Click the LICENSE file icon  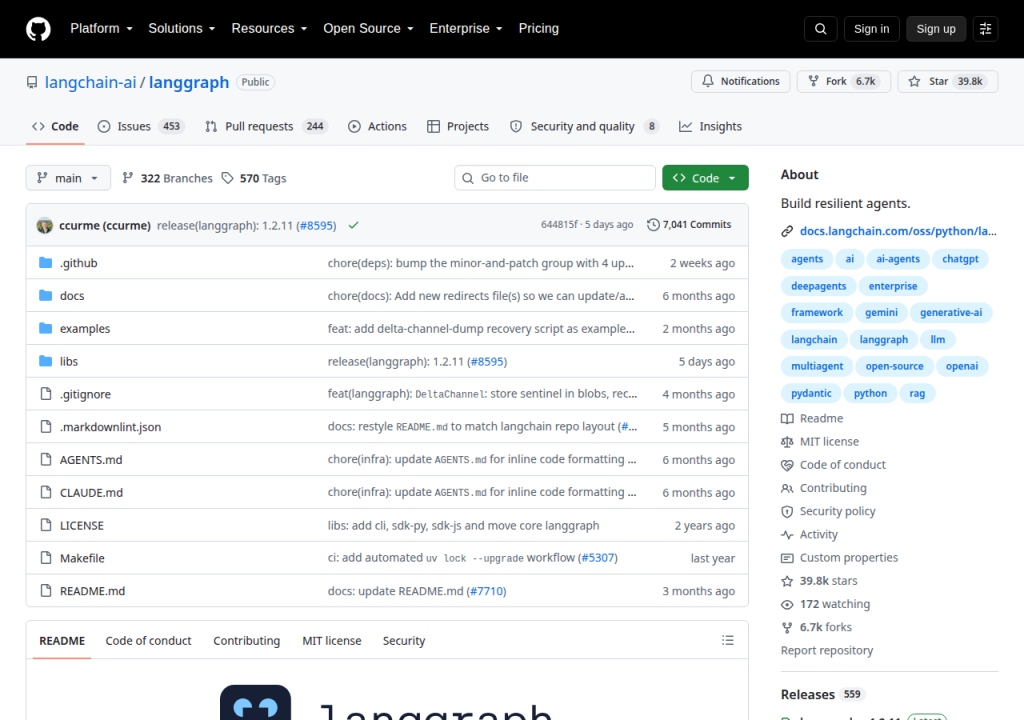[x=46, y=525]
